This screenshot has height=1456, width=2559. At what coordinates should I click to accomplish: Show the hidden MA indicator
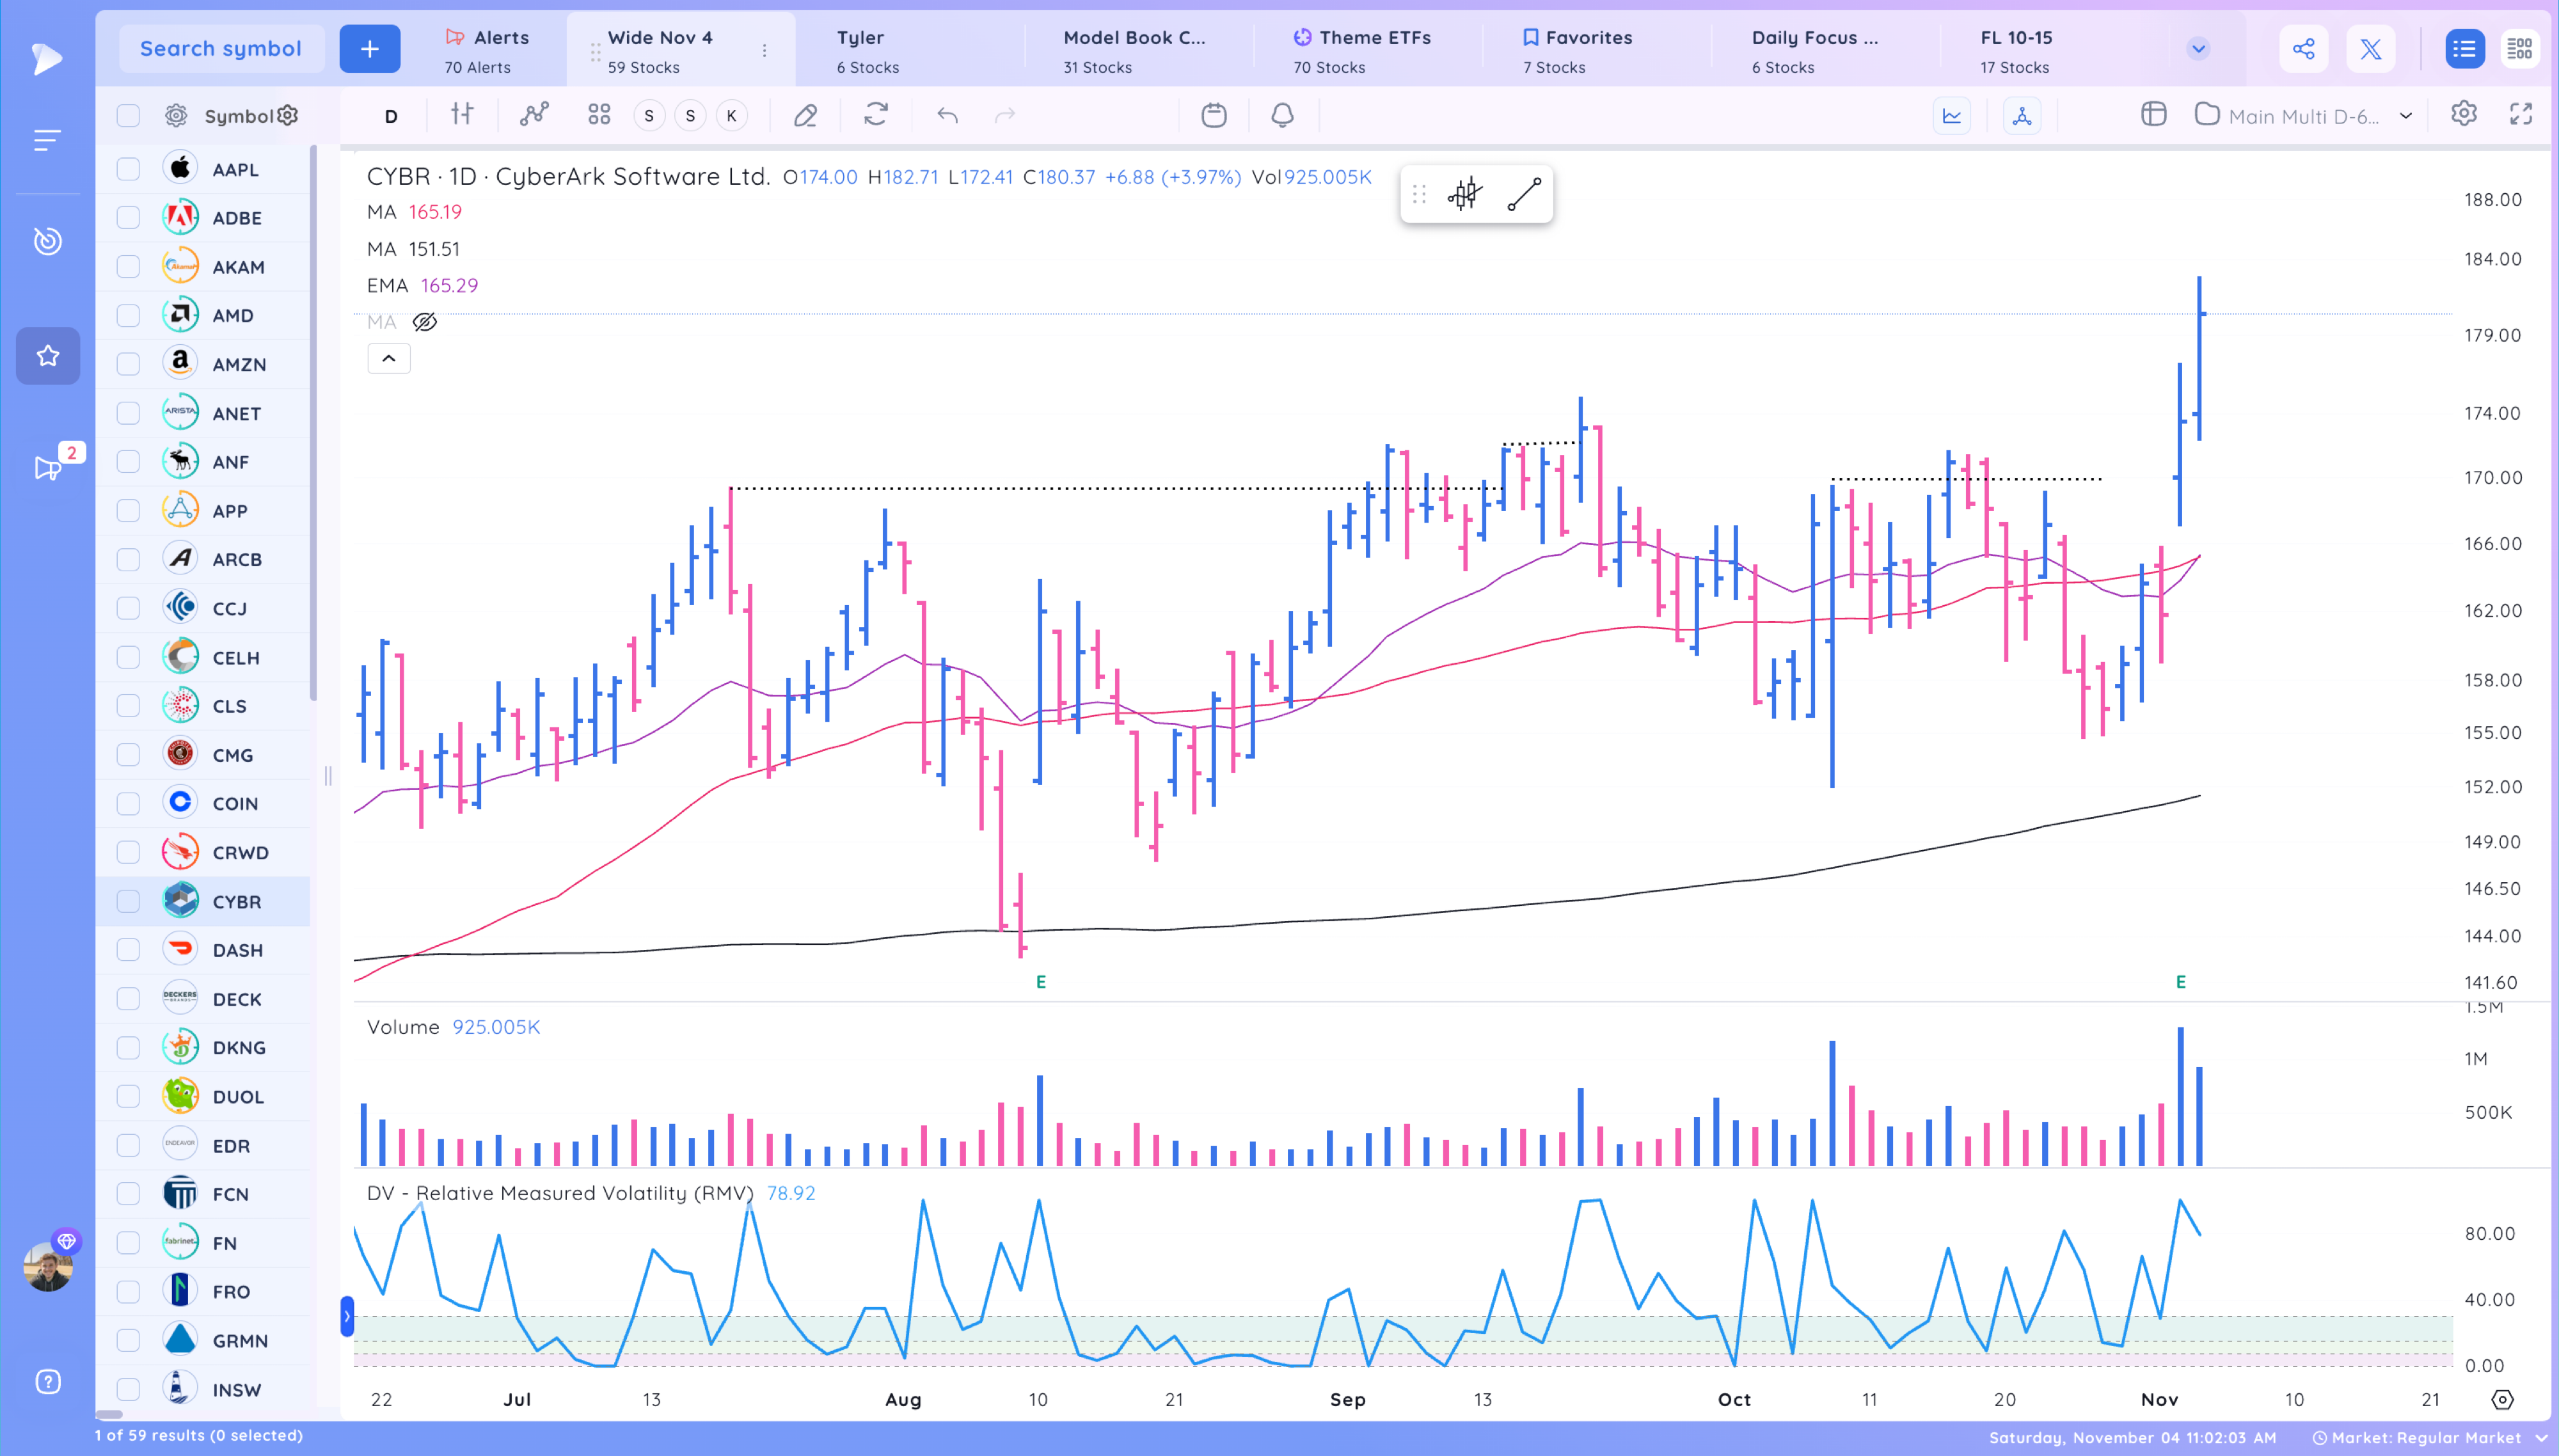pos(425,322)
